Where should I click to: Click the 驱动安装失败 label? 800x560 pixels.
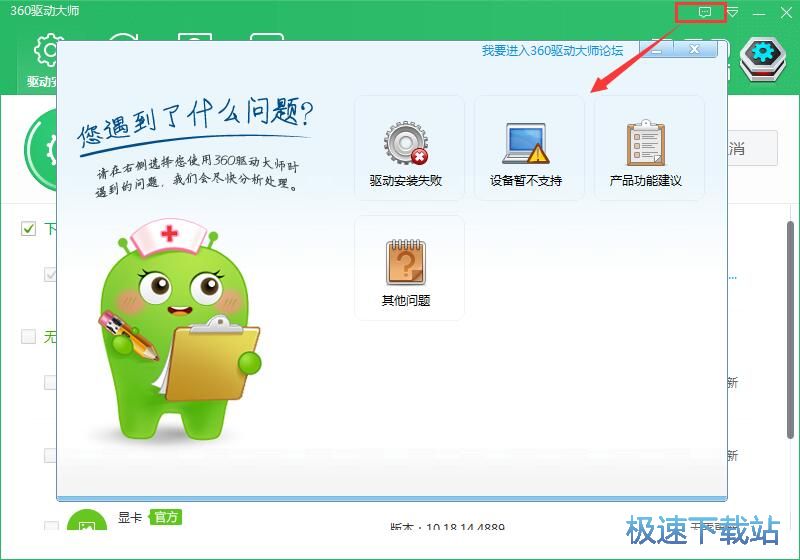pyautogui.click(x=406, y=181)
